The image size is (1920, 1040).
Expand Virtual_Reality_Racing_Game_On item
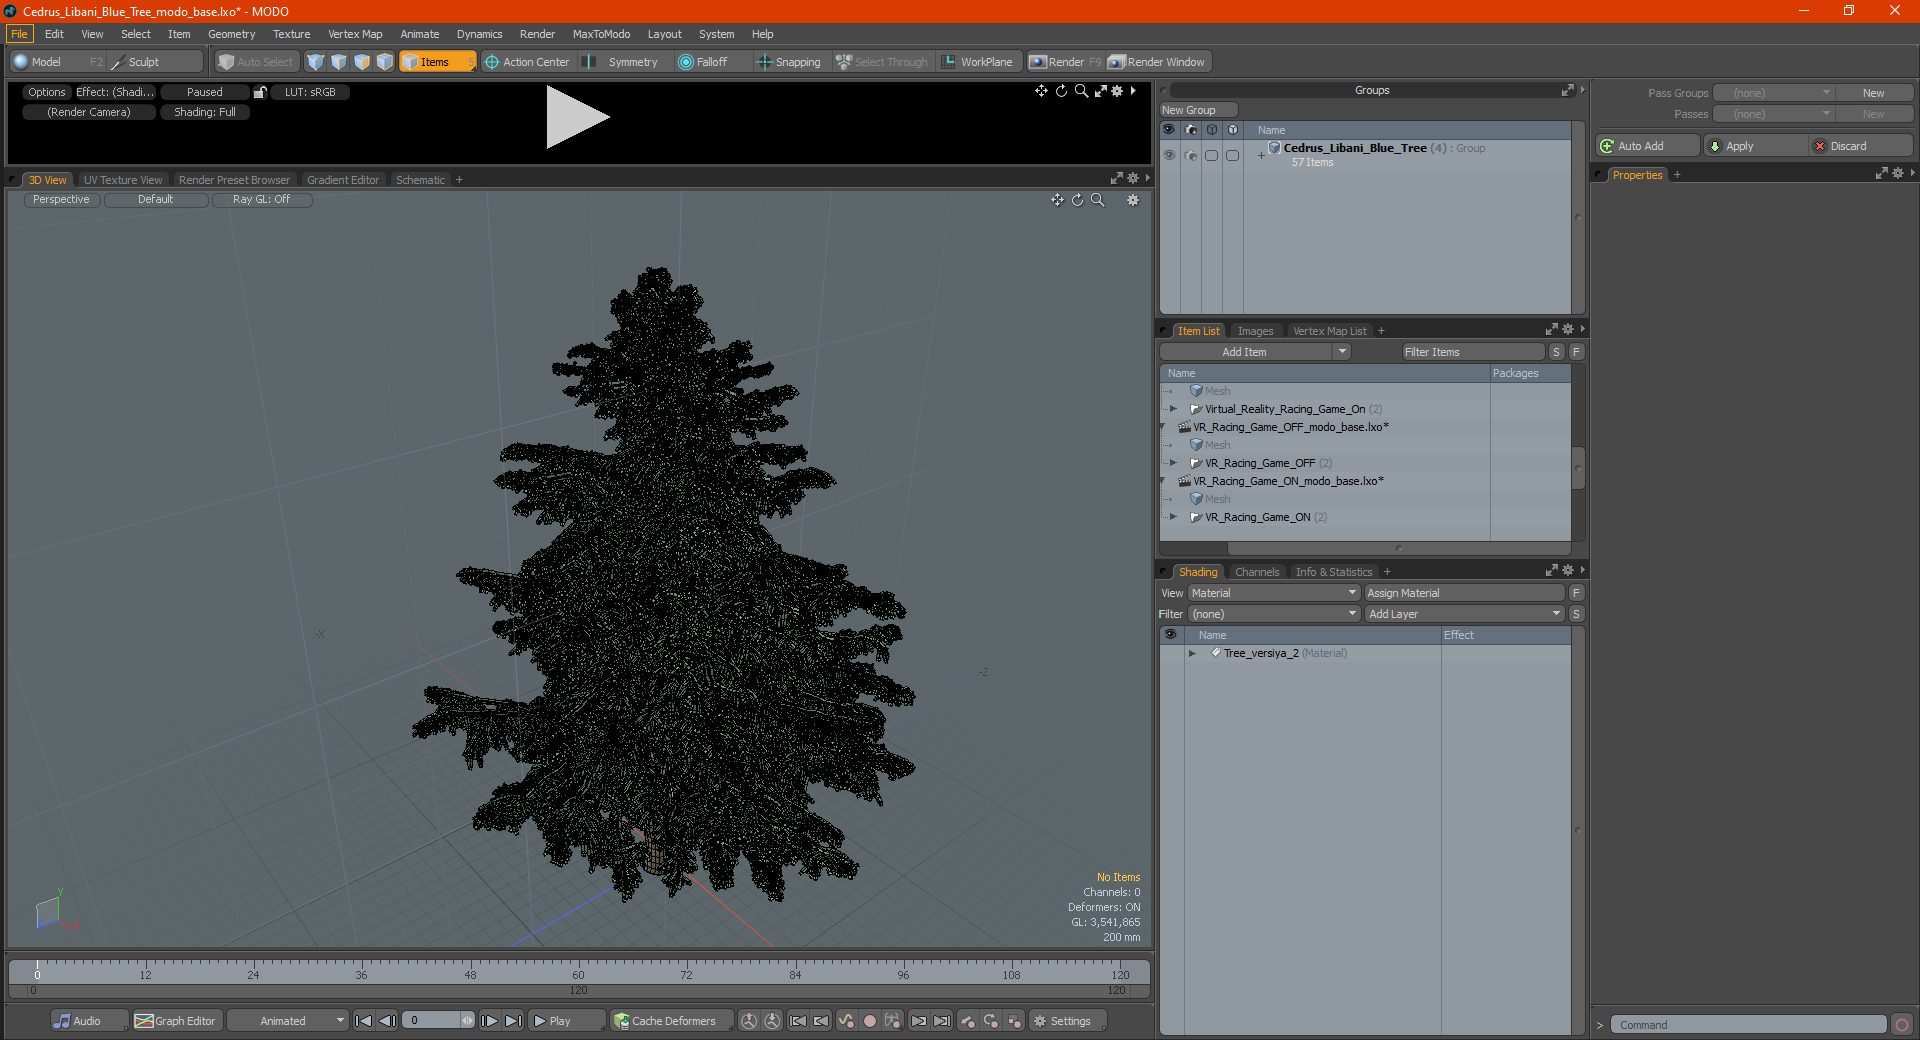pos(1174,409)
